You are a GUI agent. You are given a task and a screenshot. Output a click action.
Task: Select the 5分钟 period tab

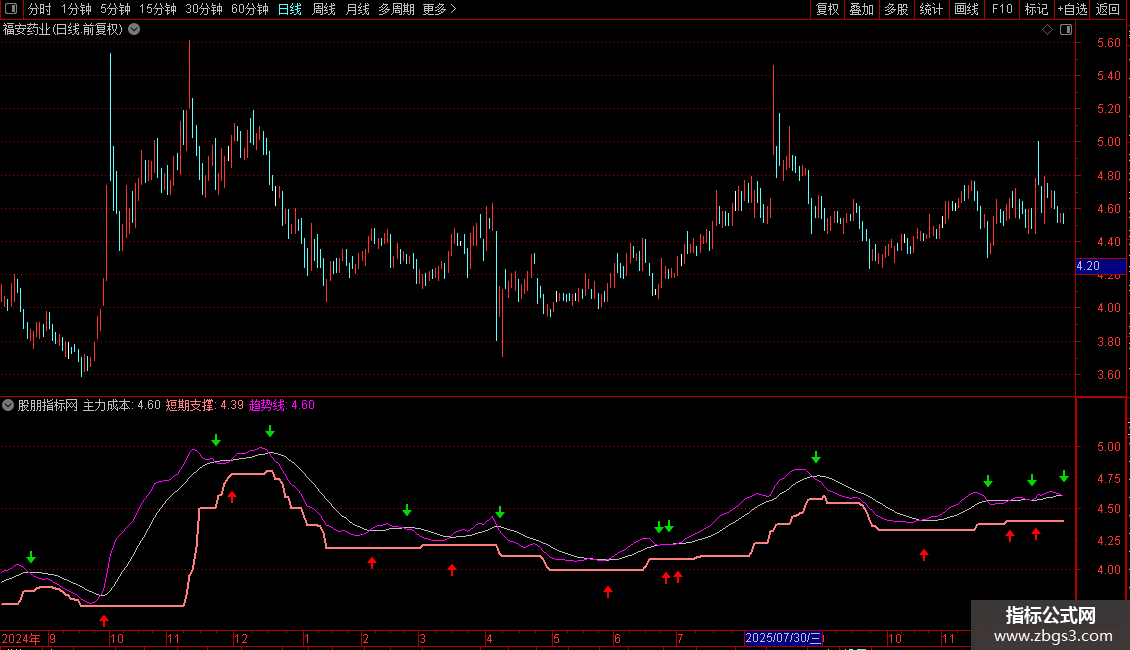115,9
